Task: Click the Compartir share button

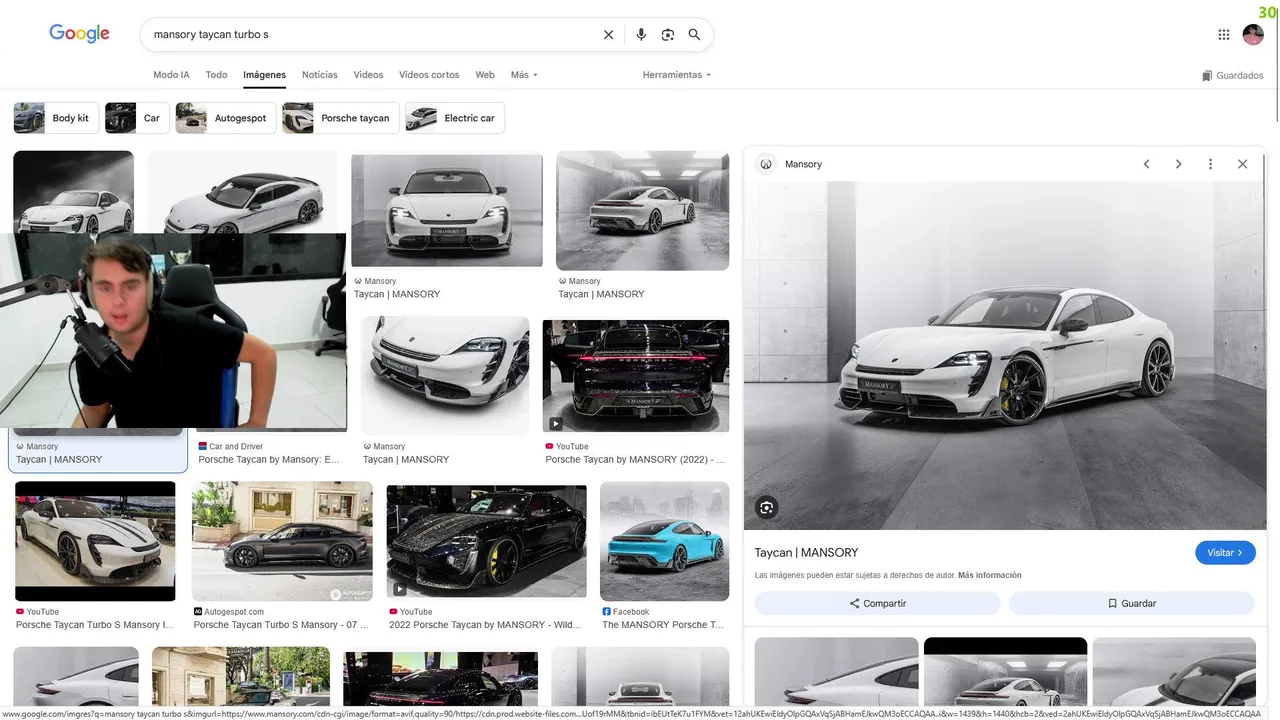Action: pos(878,603)
